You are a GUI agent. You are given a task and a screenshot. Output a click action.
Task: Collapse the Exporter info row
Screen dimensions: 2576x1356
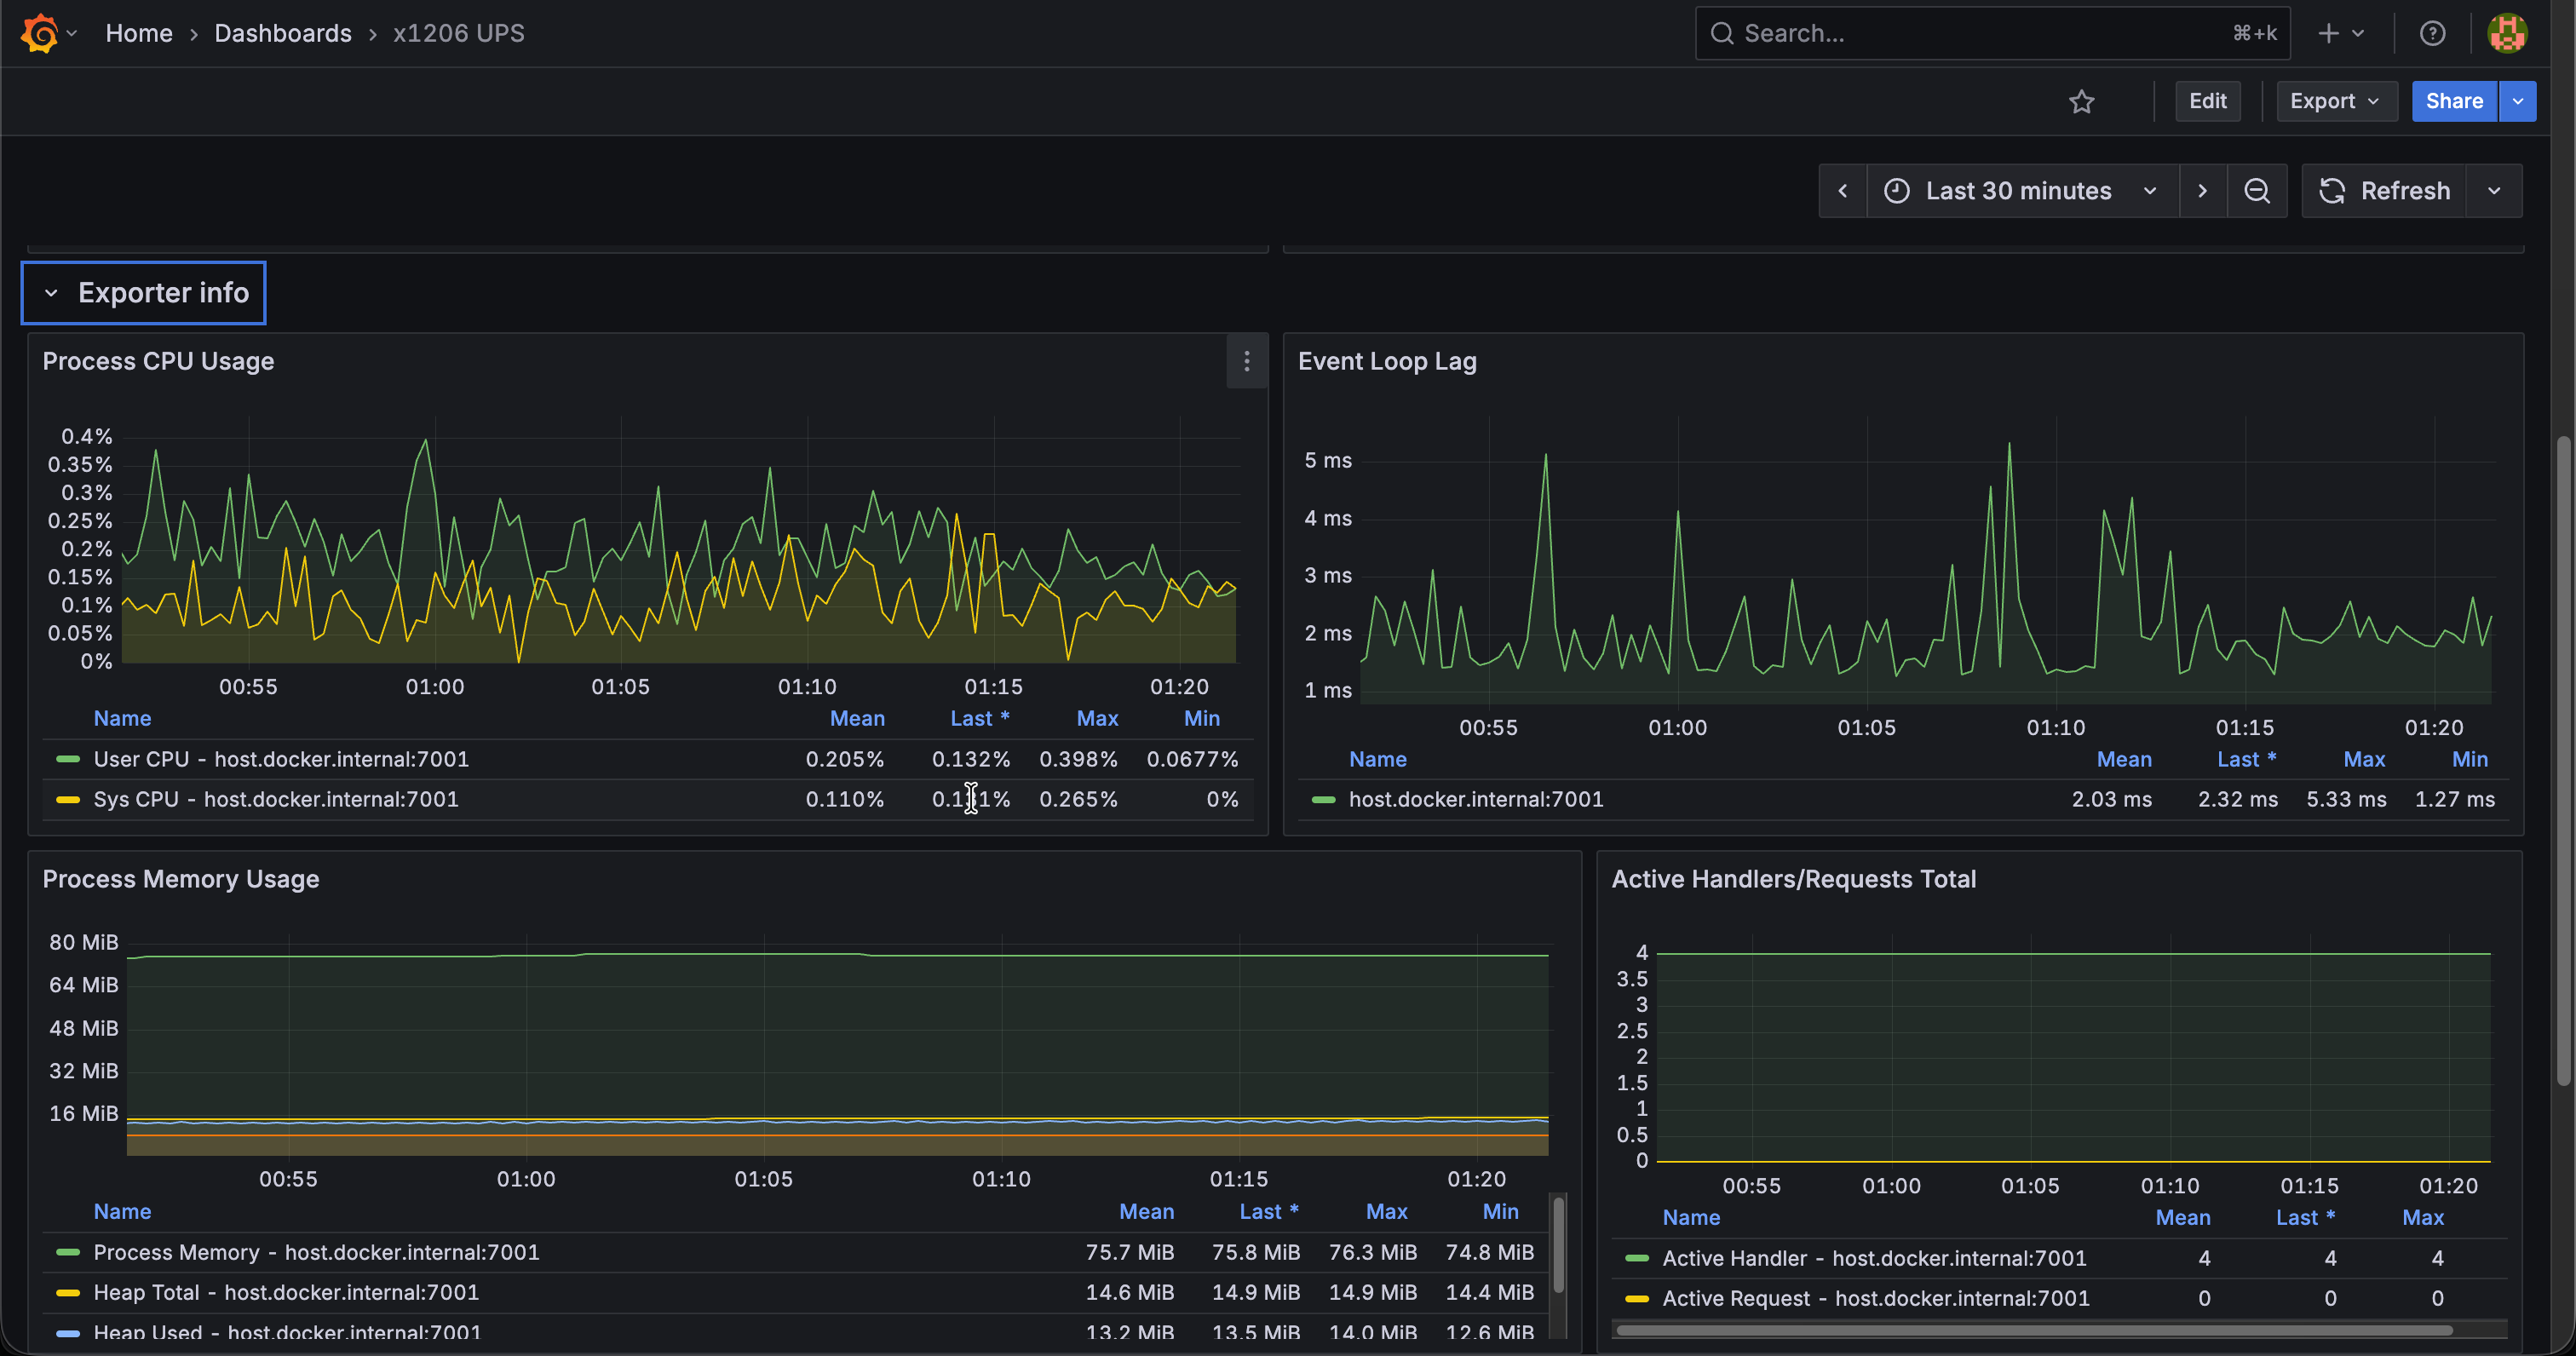(x=144, y=293)
